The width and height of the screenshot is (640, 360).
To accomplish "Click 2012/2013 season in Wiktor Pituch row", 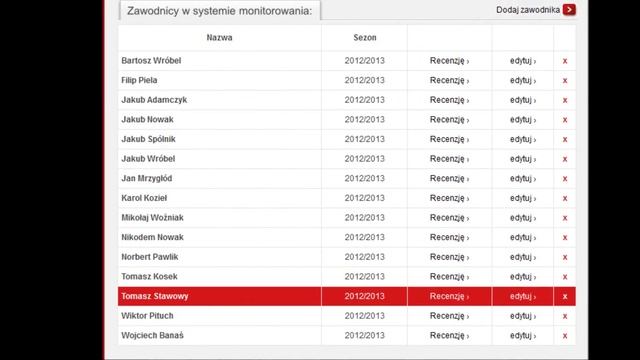I will [x=364, y=316].
